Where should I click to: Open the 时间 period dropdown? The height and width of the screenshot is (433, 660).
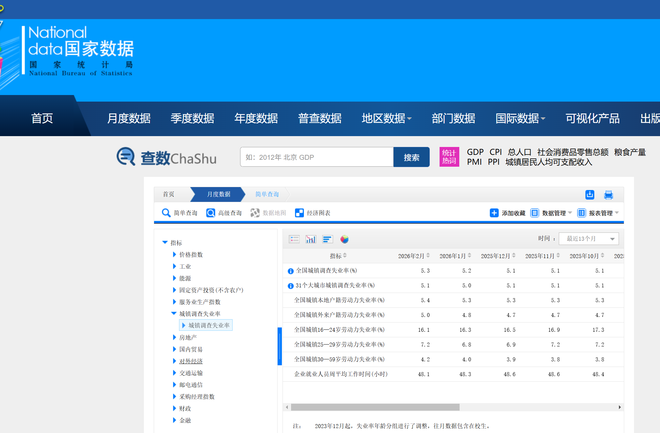(x=590, y=239)
